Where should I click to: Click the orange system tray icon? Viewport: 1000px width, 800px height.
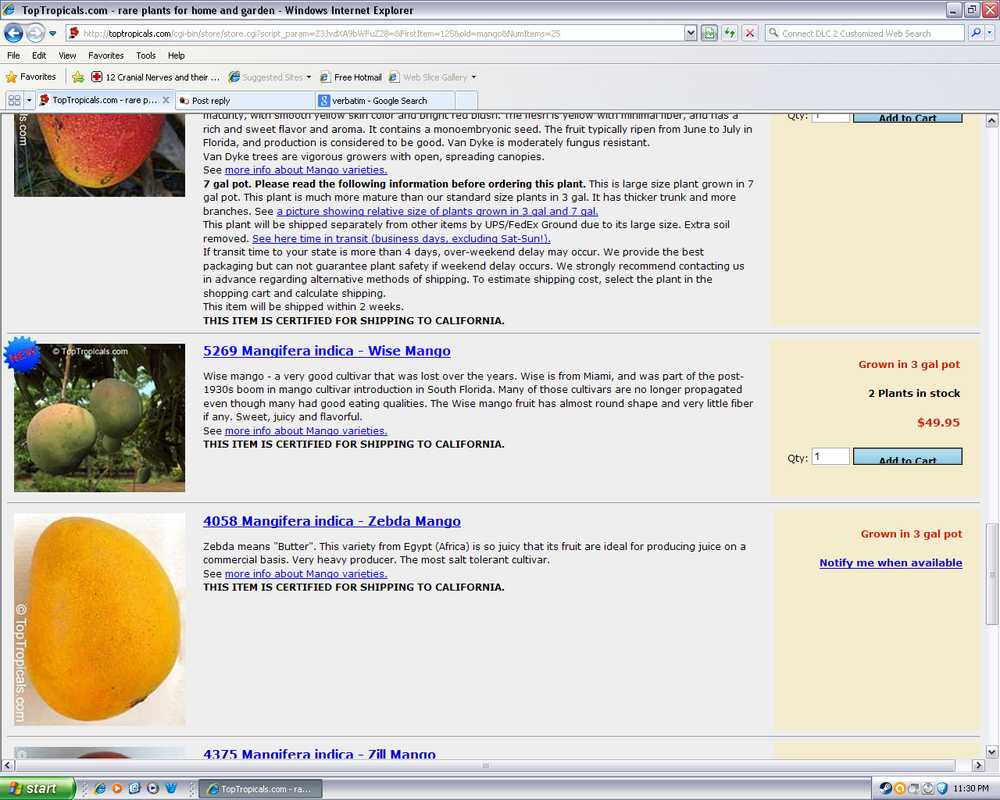[899, 789]
